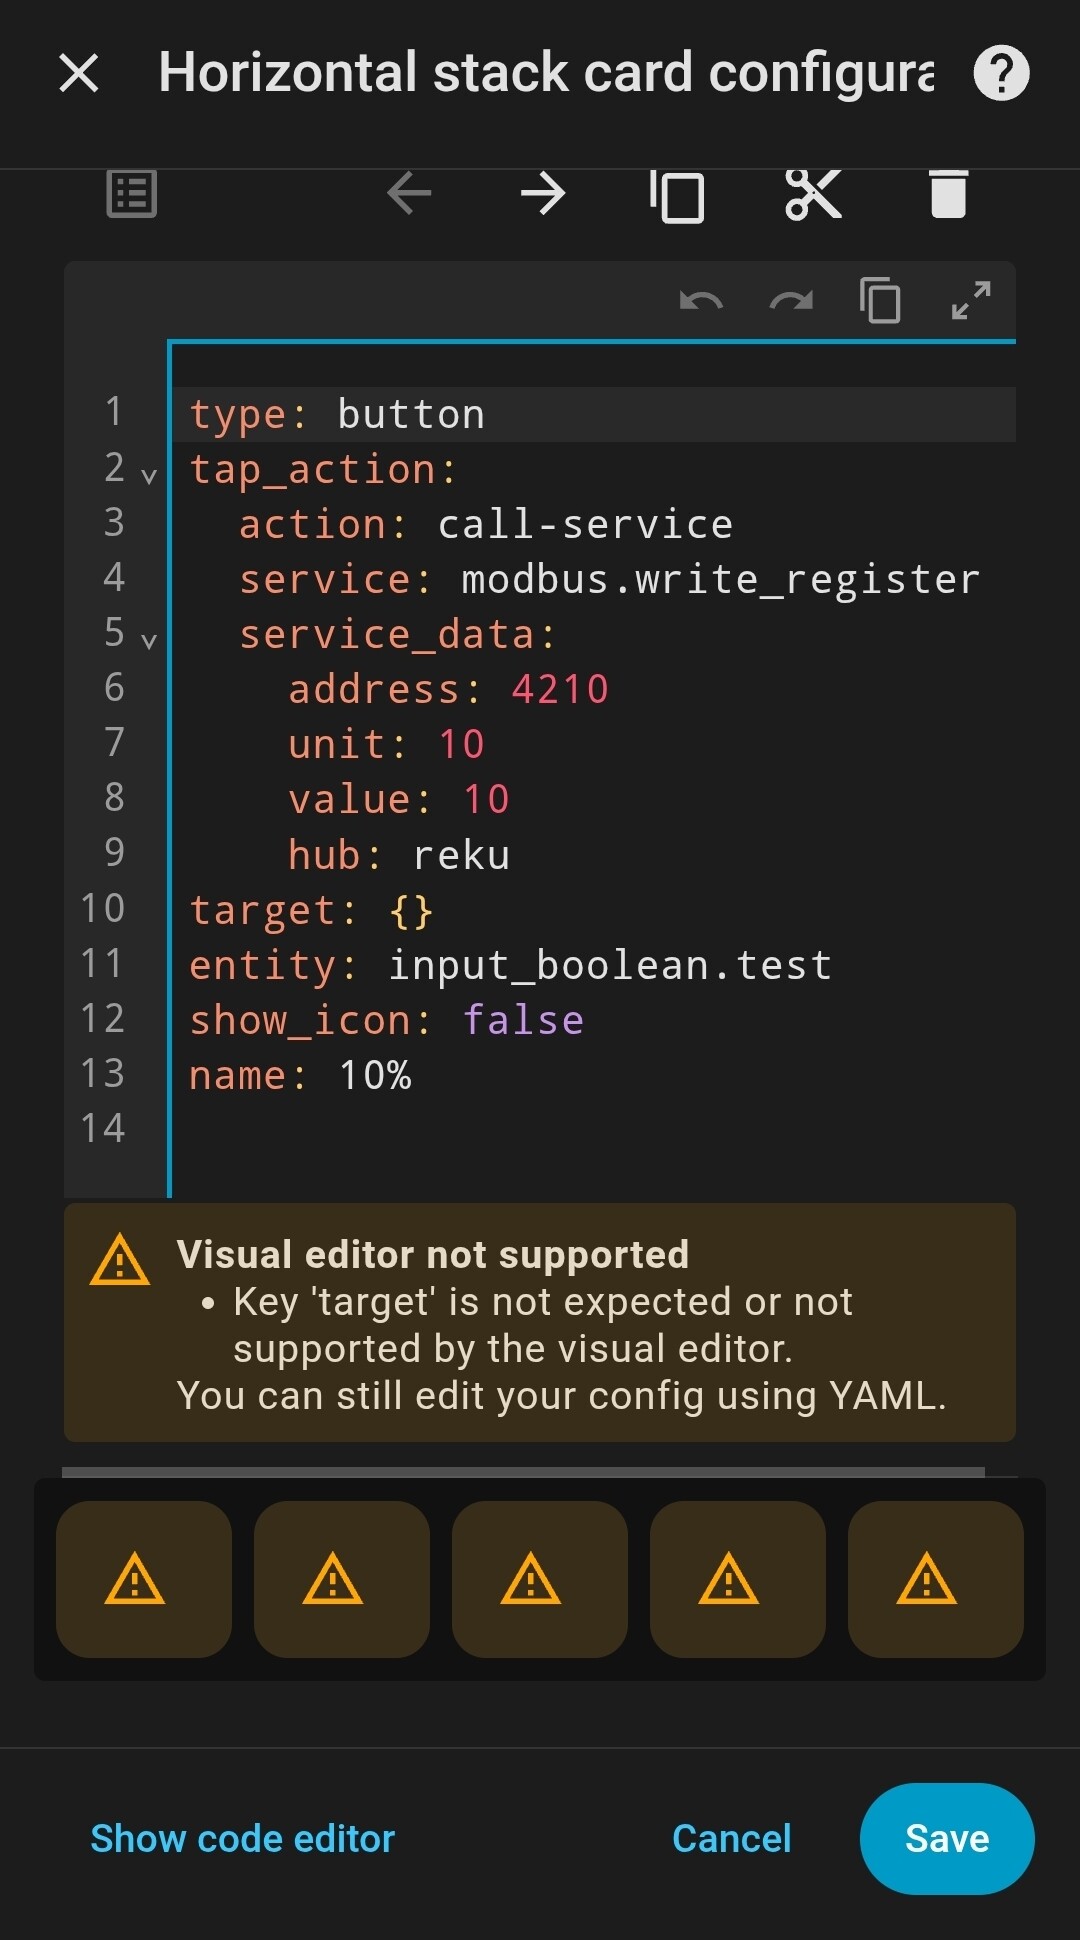Click Show code editor link
Image resolution: width=1080 pixels, height=1940 pixels.
tap(243, 1838)
